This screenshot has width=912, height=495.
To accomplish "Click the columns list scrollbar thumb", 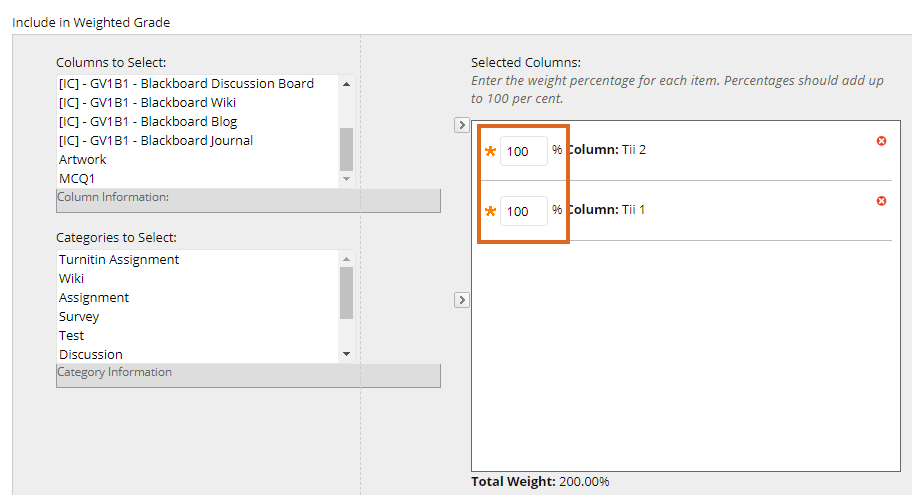I will (x=347, y=149).
